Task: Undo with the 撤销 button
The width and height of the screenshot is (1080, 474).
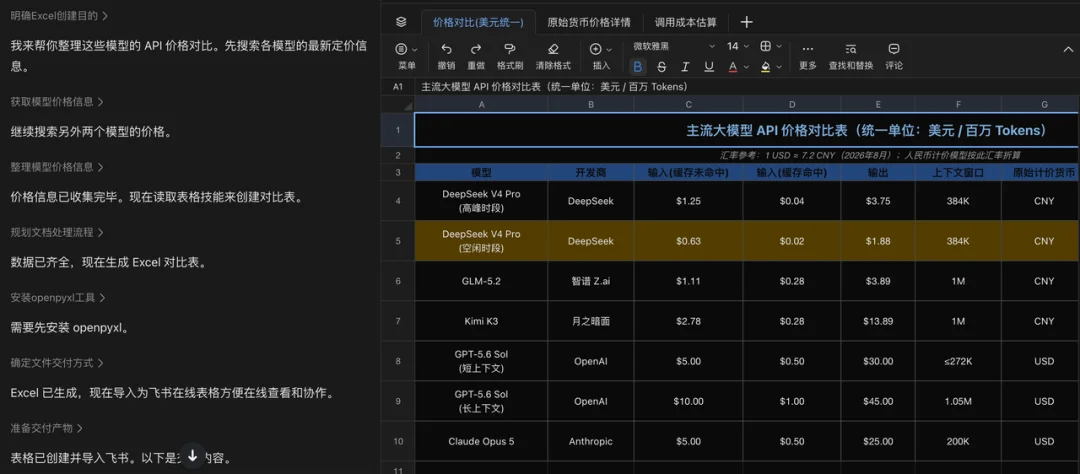Action: click(x=446, y=56)
